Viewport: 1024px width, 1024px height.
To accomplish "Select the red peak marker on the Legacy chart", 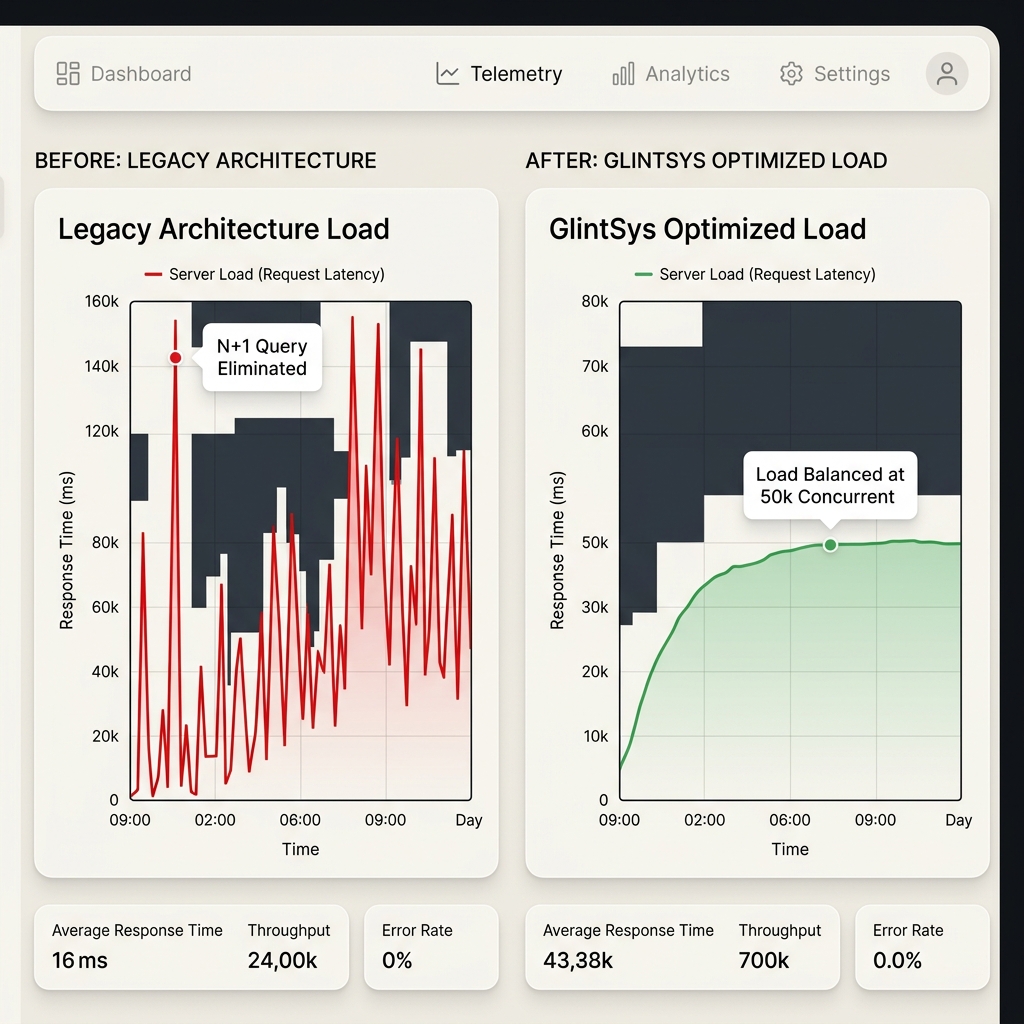I will pyautogui.click(x=176, y=357).
